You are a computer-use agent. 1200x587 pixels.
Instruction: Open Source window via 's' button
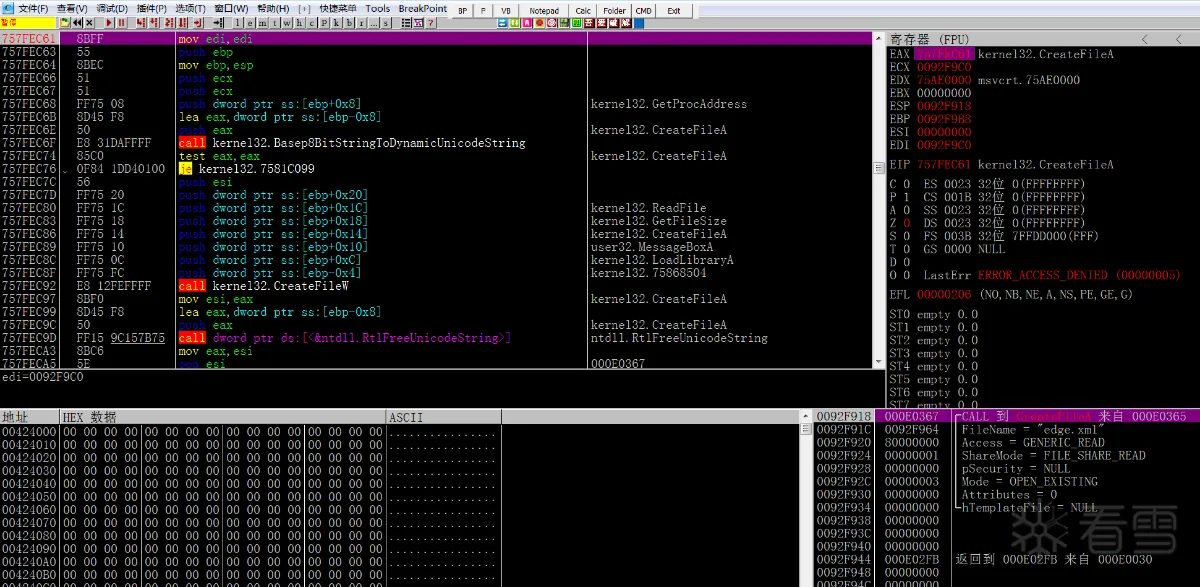[386, 22]
